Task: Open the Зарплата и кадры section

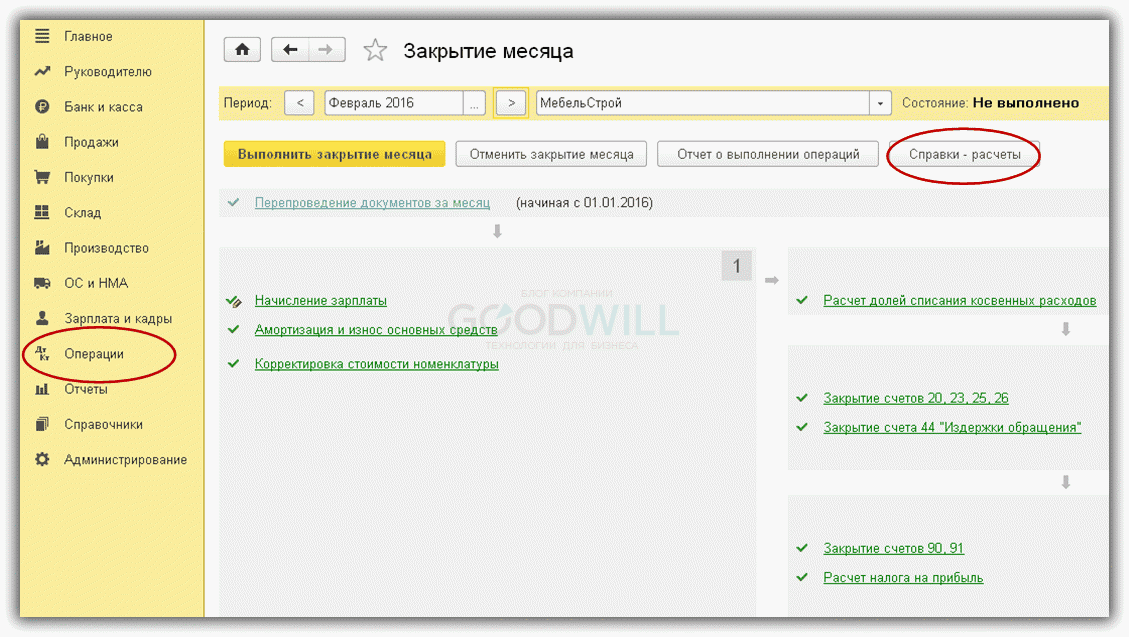Action: [118, 318]
